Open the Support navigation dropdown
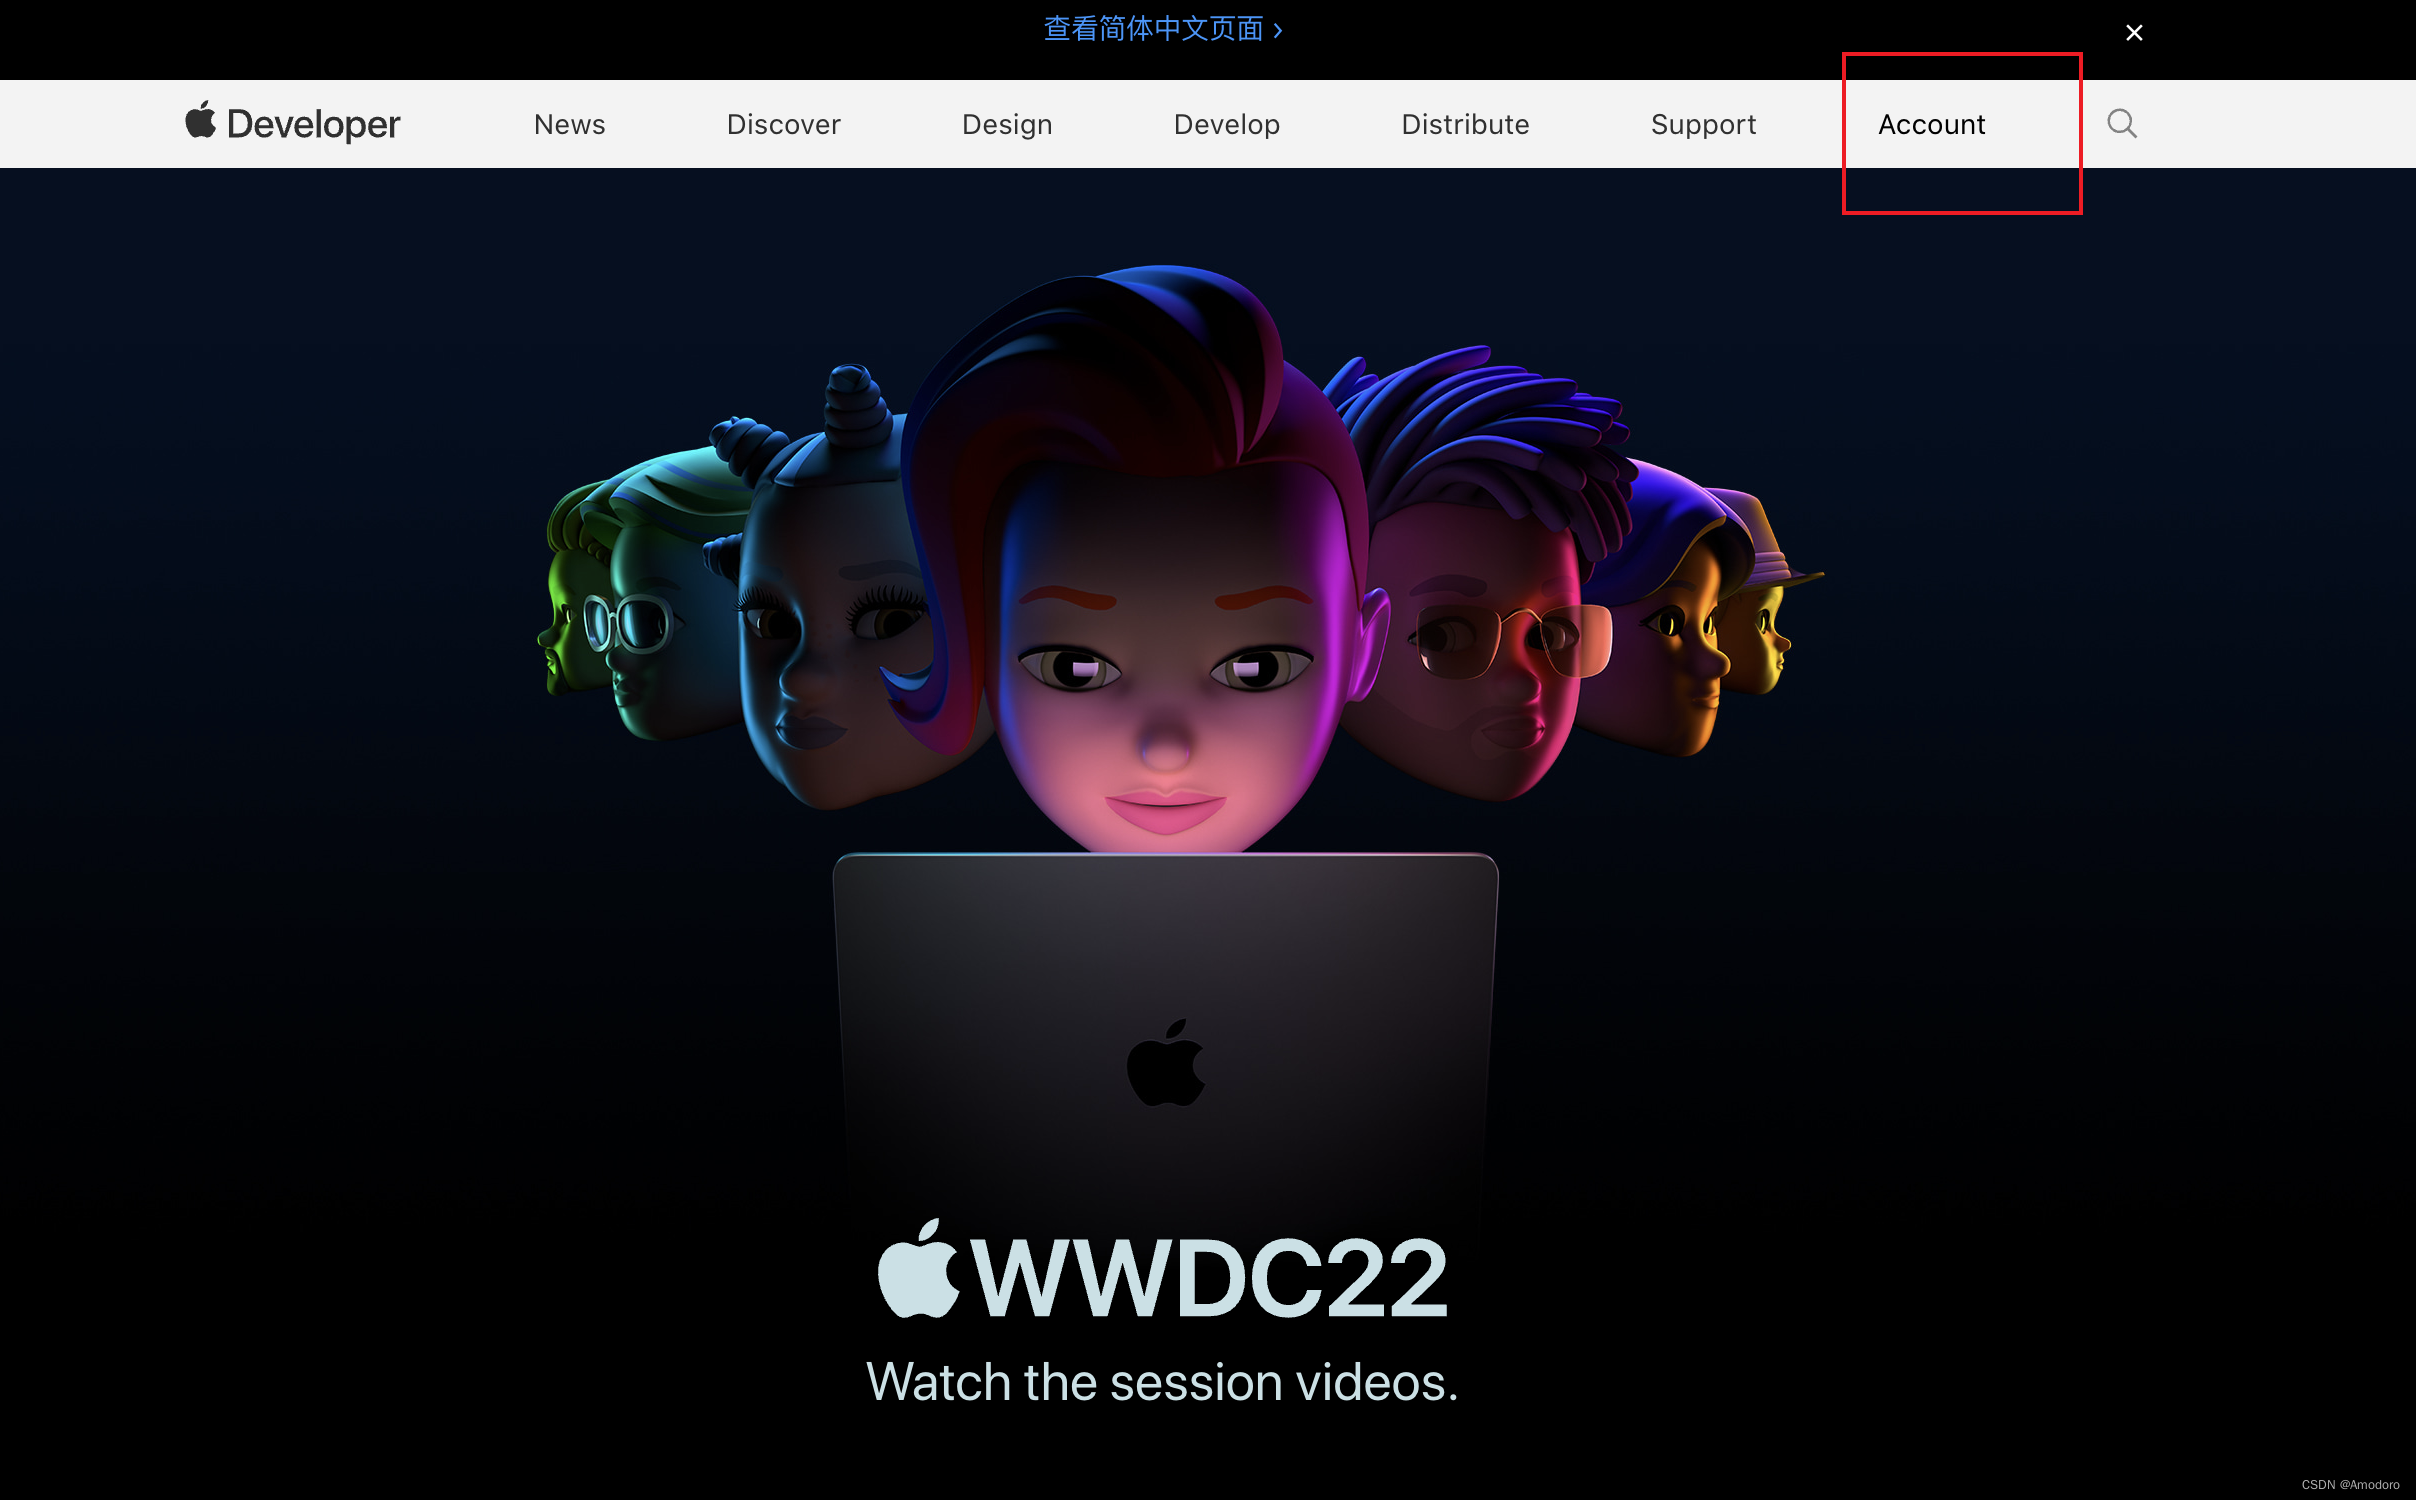 1702,123
